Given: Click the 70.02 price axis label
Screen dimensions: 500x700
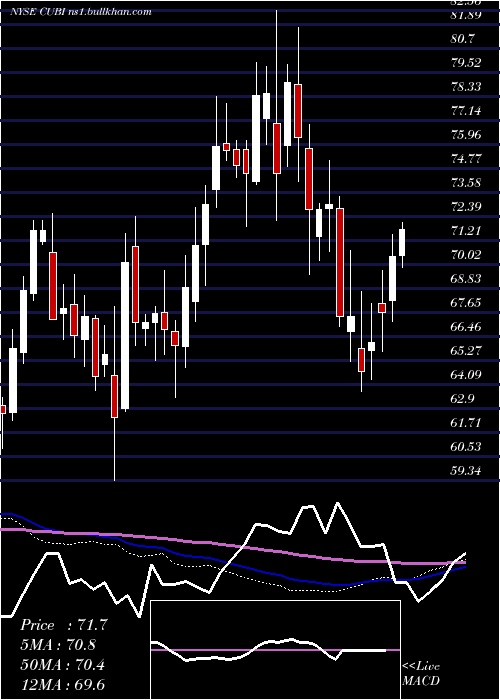Looking at the screenshot, I should pyautogui.click(x=466, y=255).
